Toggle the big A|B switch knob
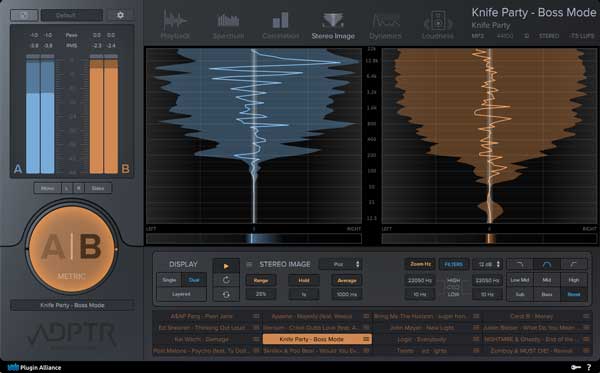The width and height of the screenshot is (600, 373). click(x=72, y=249)
